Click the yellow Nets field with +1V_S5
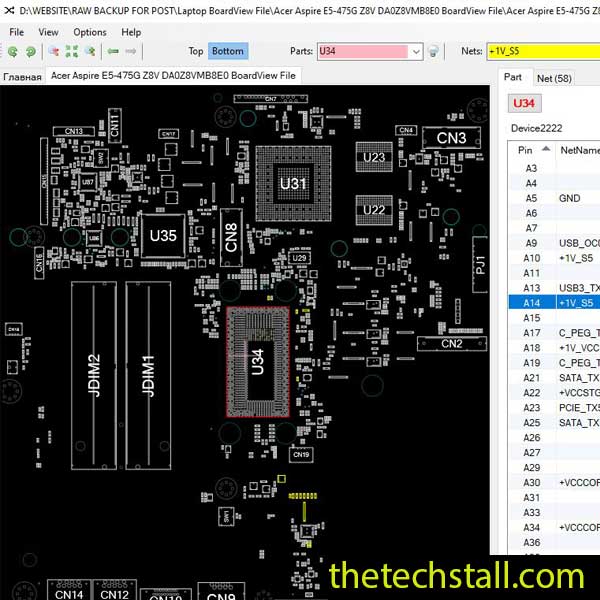 [543, 51]
